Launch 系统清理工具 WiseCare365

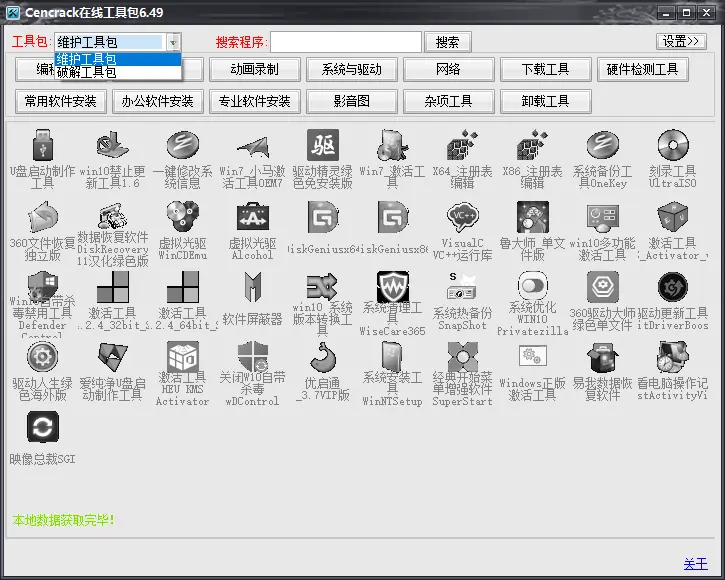[393, 287]
